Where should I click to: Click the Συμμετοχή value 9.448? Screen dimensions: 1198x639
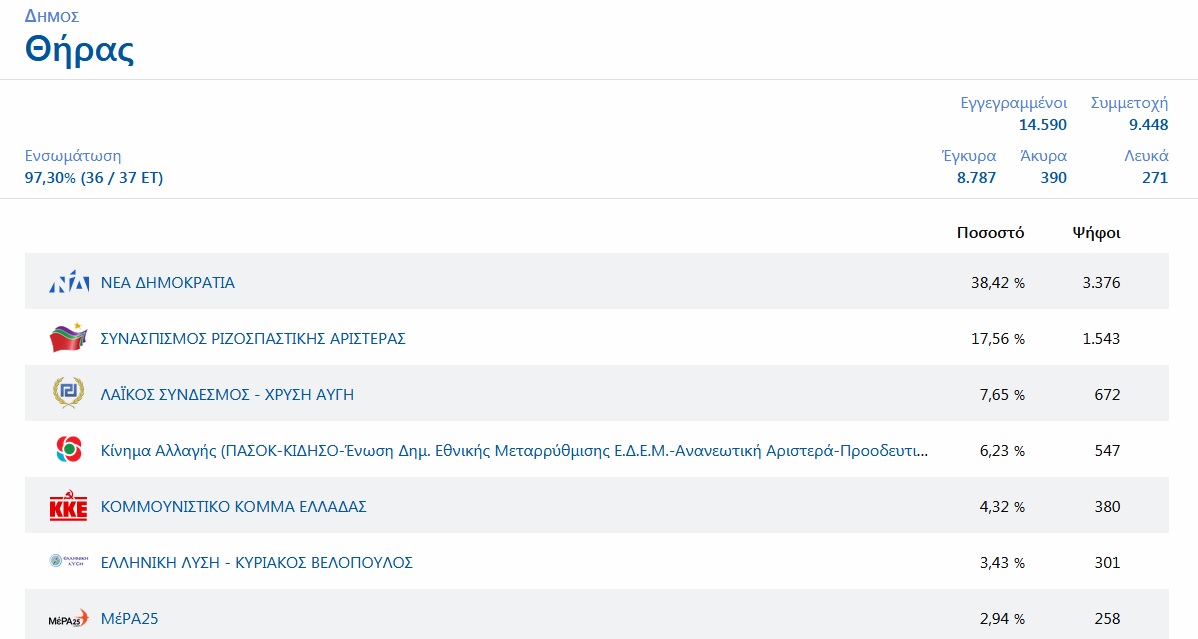click(x=1148, y=125)
